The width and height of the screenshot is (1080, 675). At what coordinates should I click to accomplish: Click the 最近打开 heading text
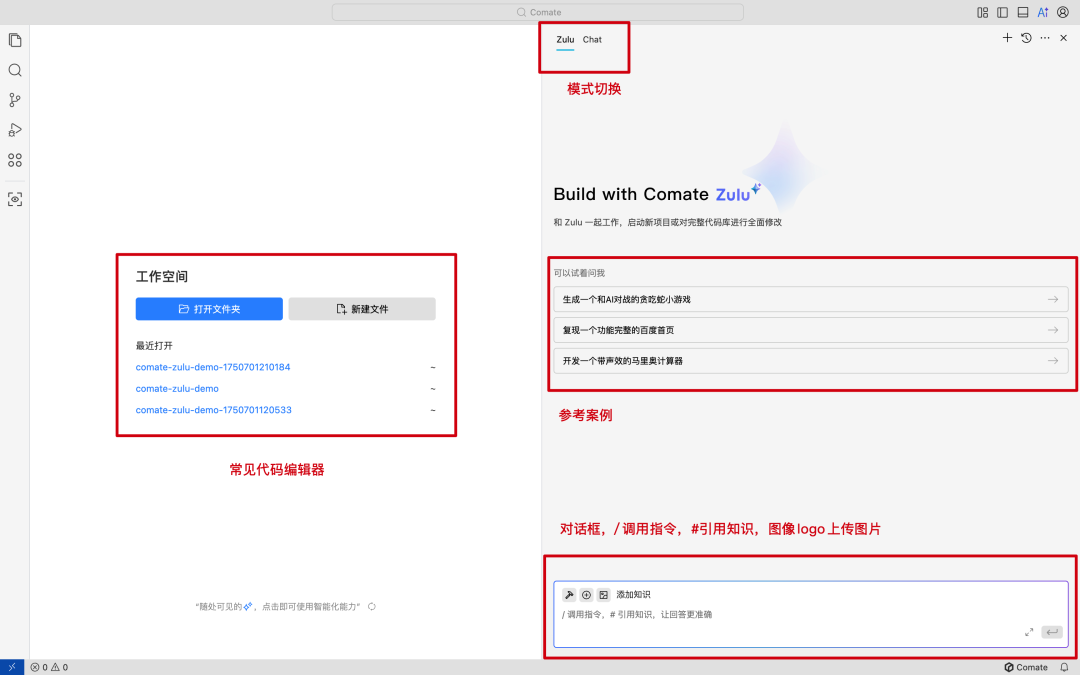(x=154, y=346)
